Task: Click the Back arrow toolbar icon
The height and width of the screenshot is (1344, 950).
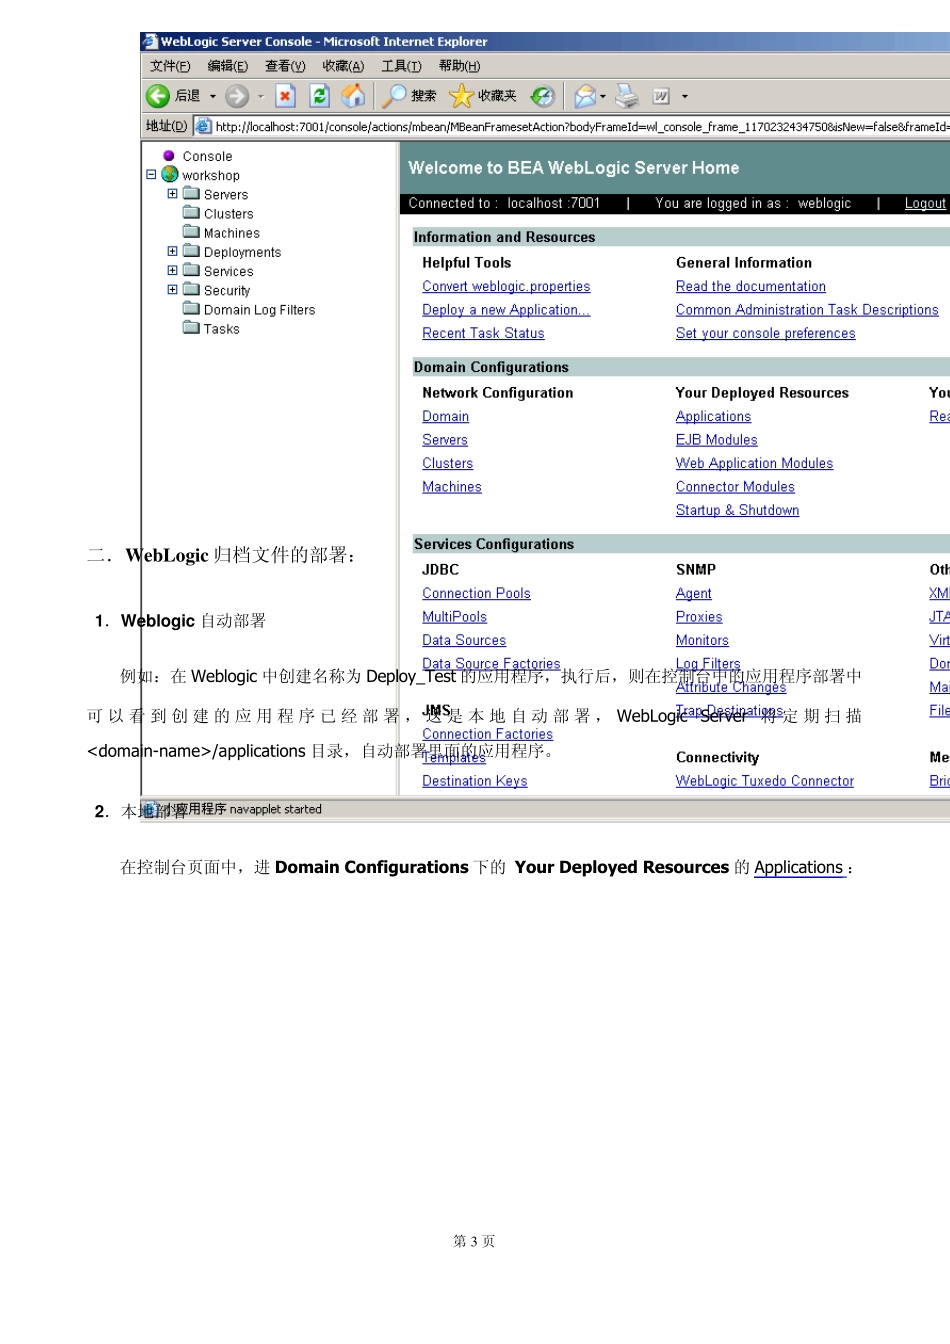Action: [158, 96]
